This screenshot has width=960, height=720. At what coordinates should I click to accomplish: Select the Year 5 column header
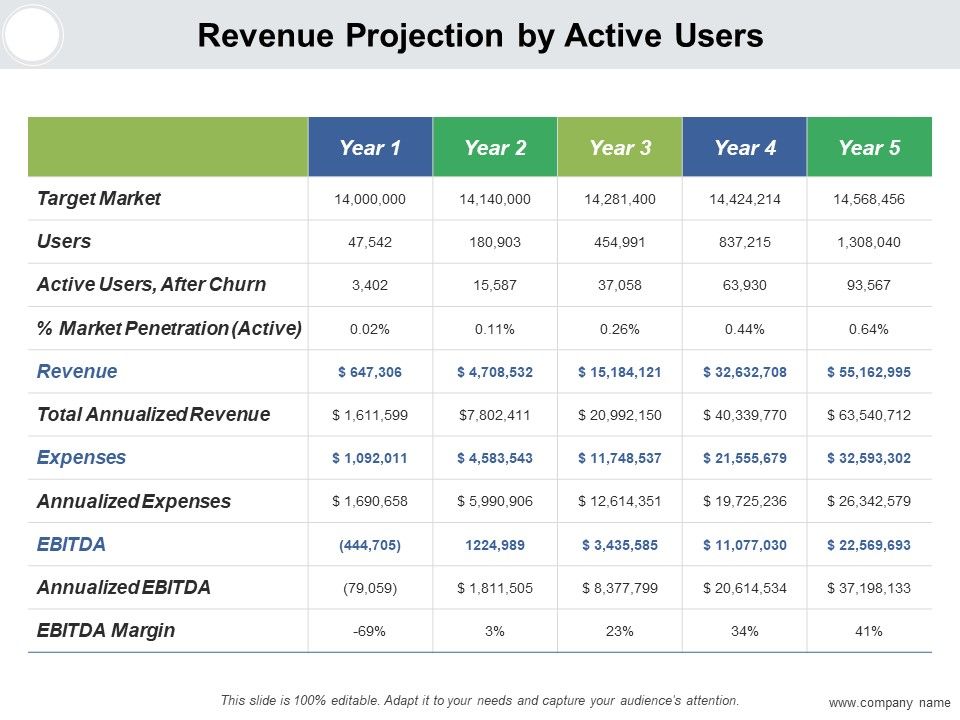click(x=869, y=147)
